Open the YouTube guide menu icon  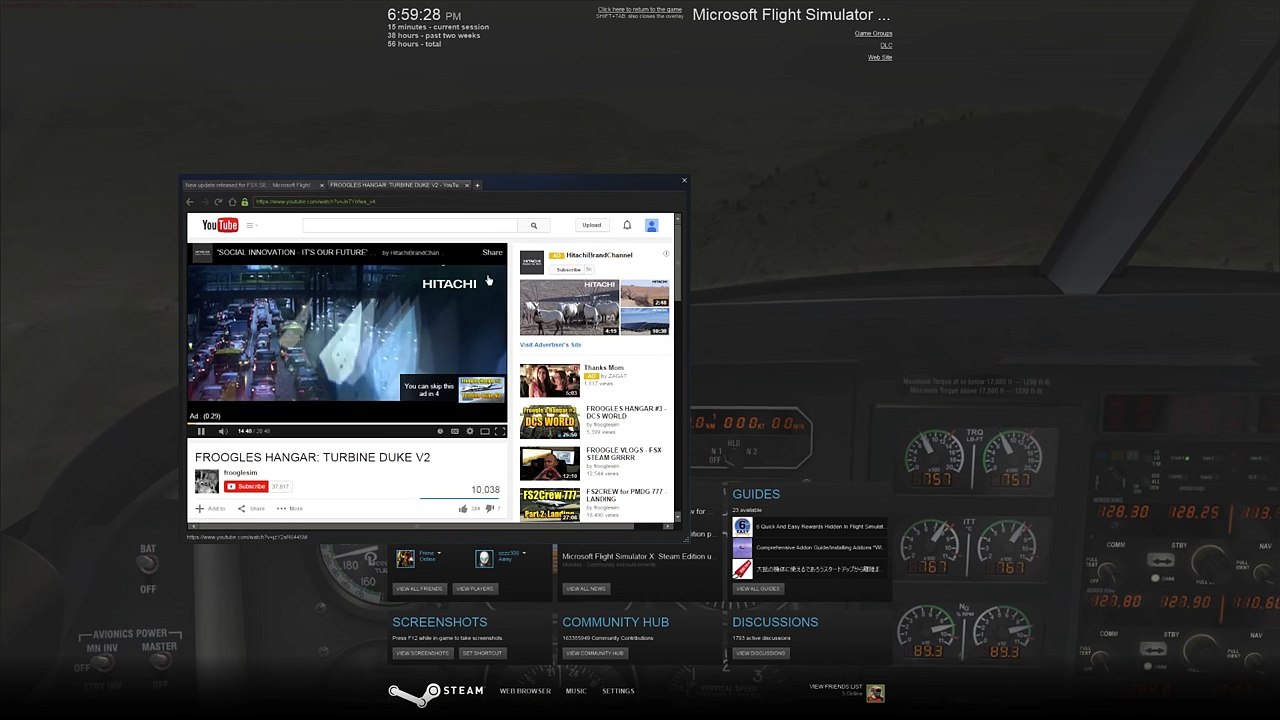tap(250, 225)
